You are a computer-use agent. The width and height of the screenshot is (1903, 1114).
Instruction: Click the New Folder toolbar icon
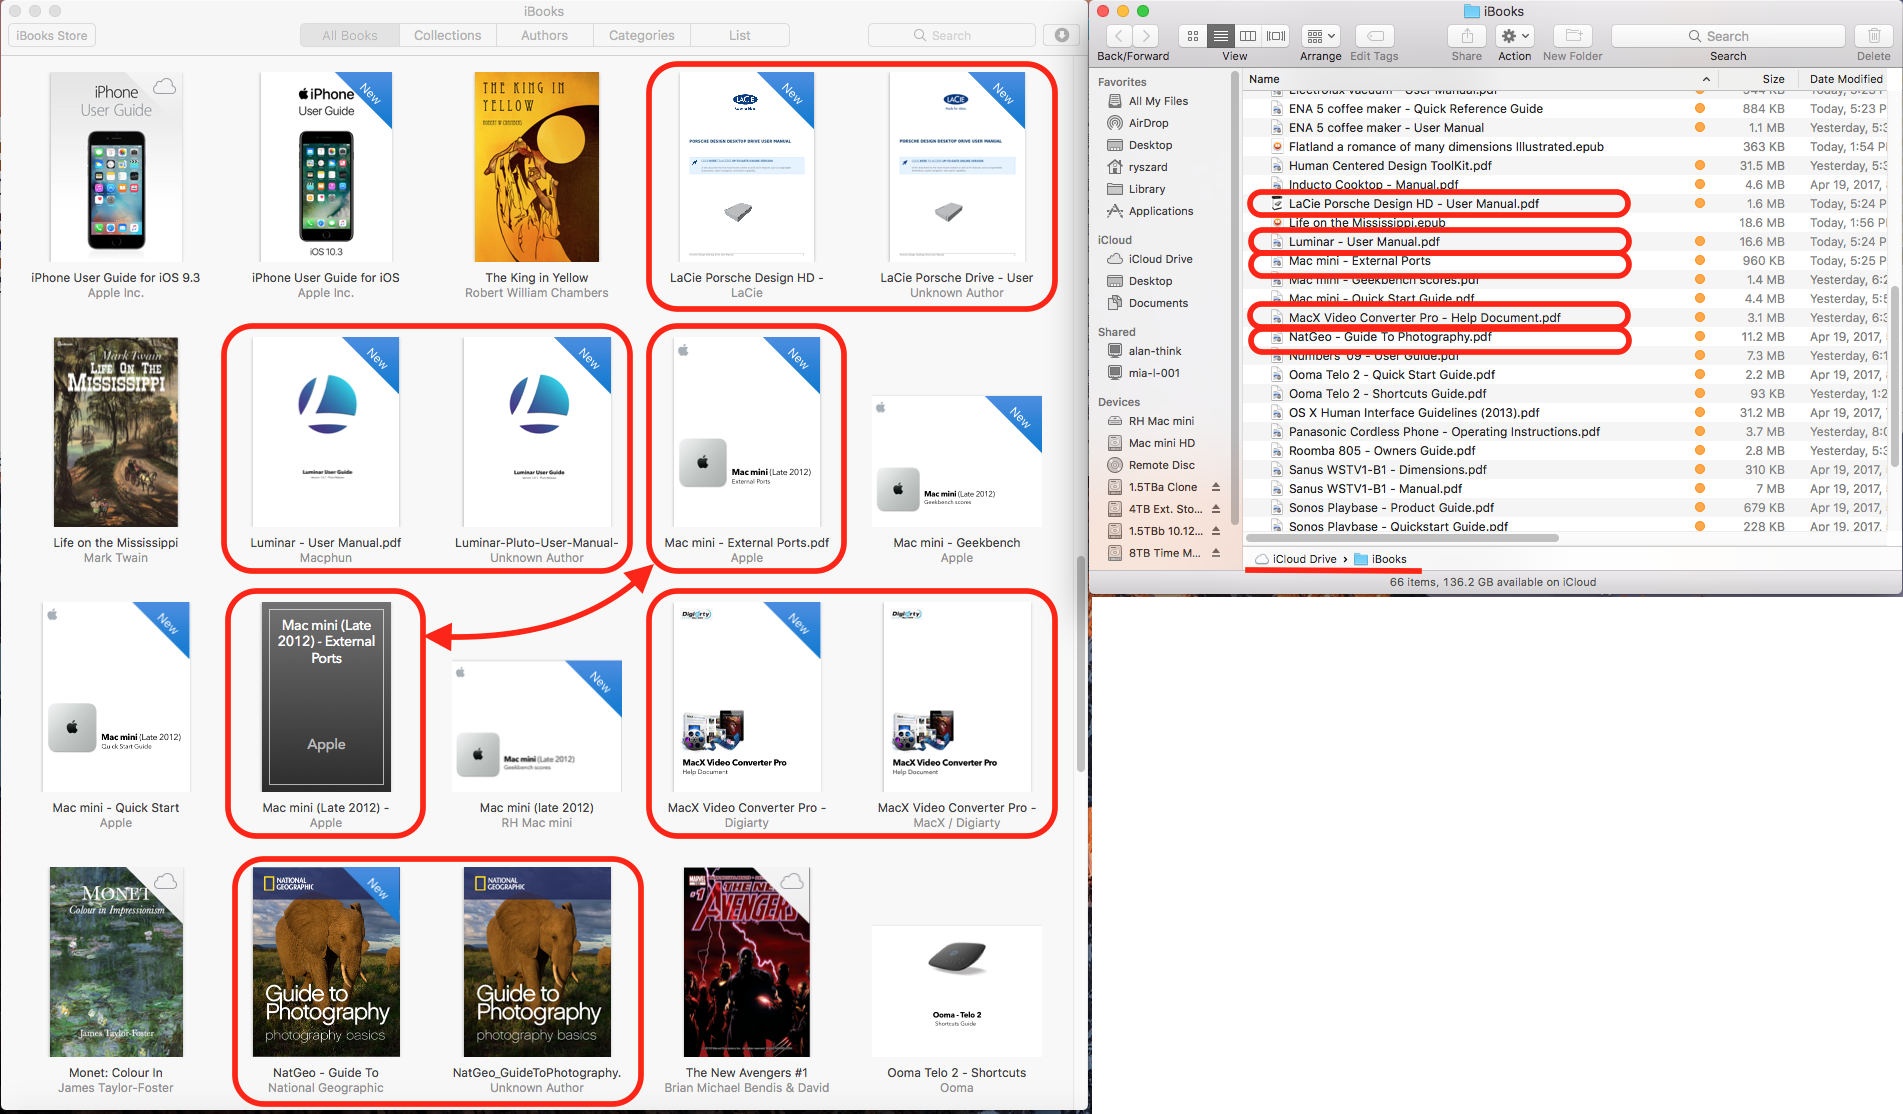pyautogui.click(x=1573, y=36)
